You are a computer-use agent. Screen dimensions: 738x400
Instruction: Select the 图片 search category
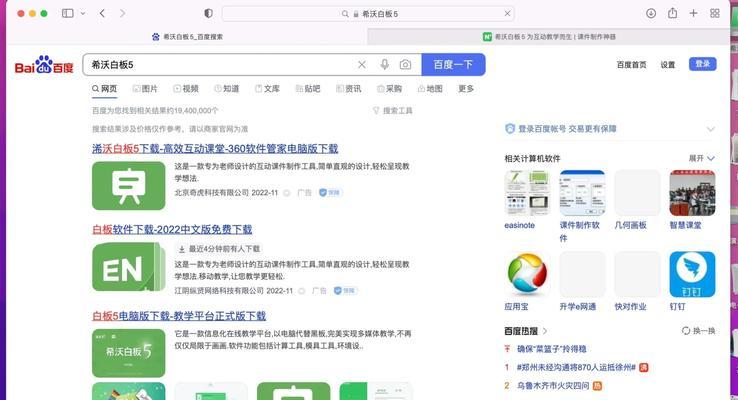tap(145, 88)
